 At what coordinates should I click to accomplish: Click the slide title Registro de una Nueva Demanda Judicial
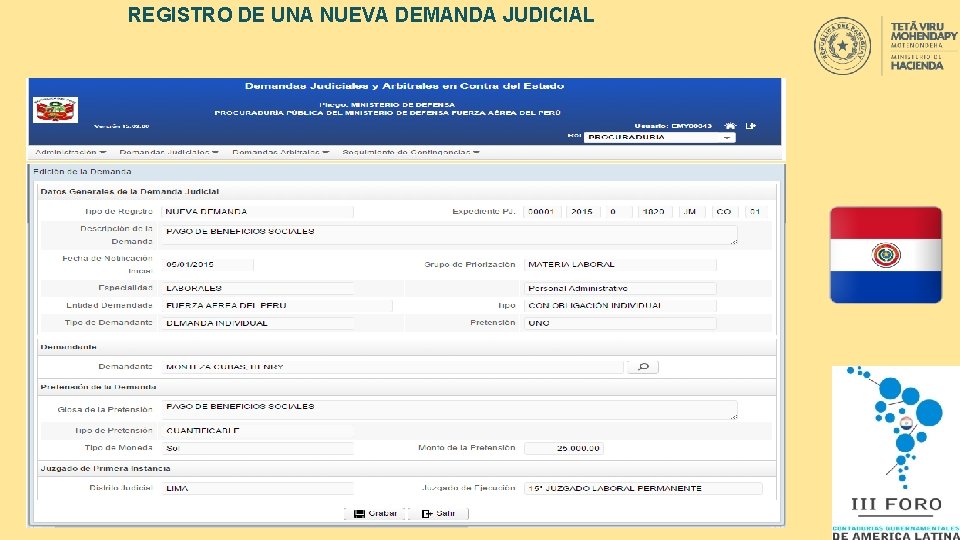tap(361, 15)
